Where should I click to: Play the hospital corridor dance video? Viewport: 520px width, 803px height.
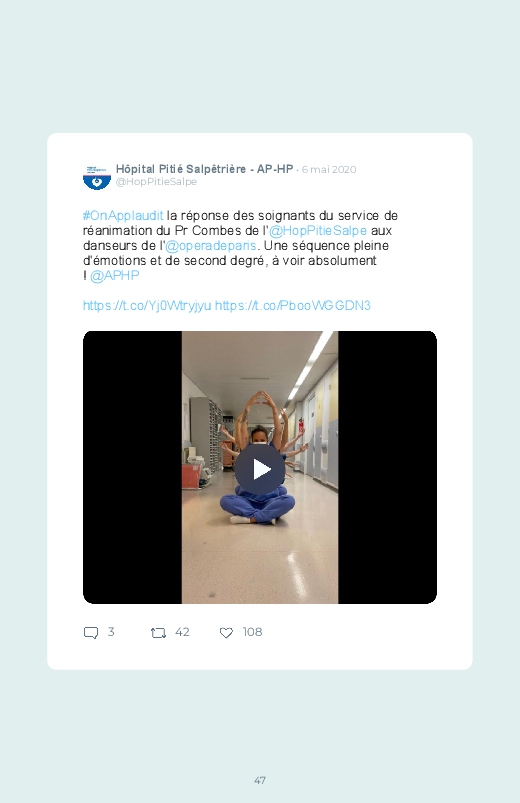[x=260, y=469]
